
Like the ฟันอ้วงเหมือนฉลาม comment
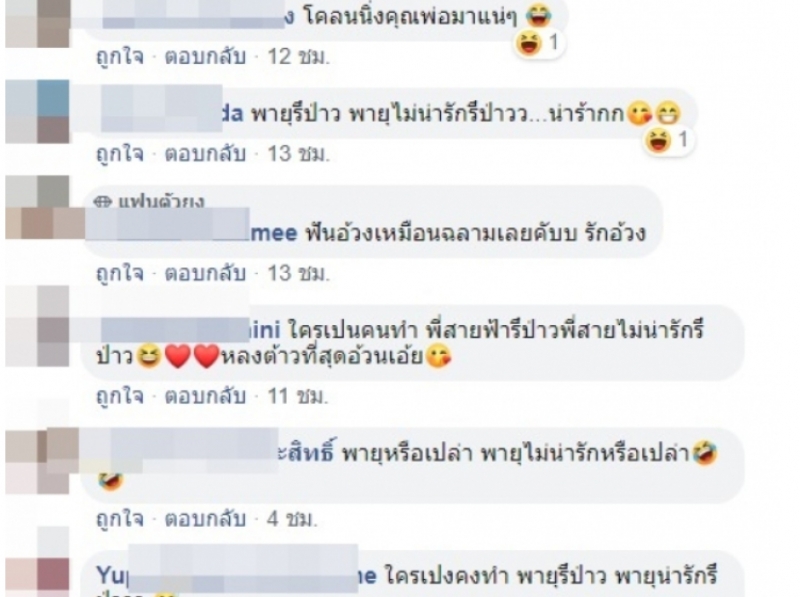click(x=120, y=273)
